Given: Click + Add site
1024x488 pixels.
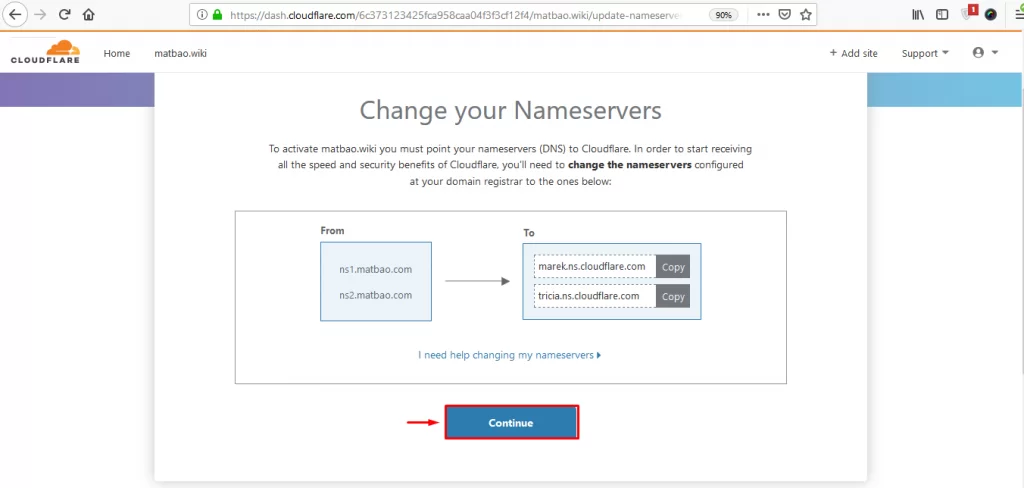Looking at the screenshot, I should point(854,54).
